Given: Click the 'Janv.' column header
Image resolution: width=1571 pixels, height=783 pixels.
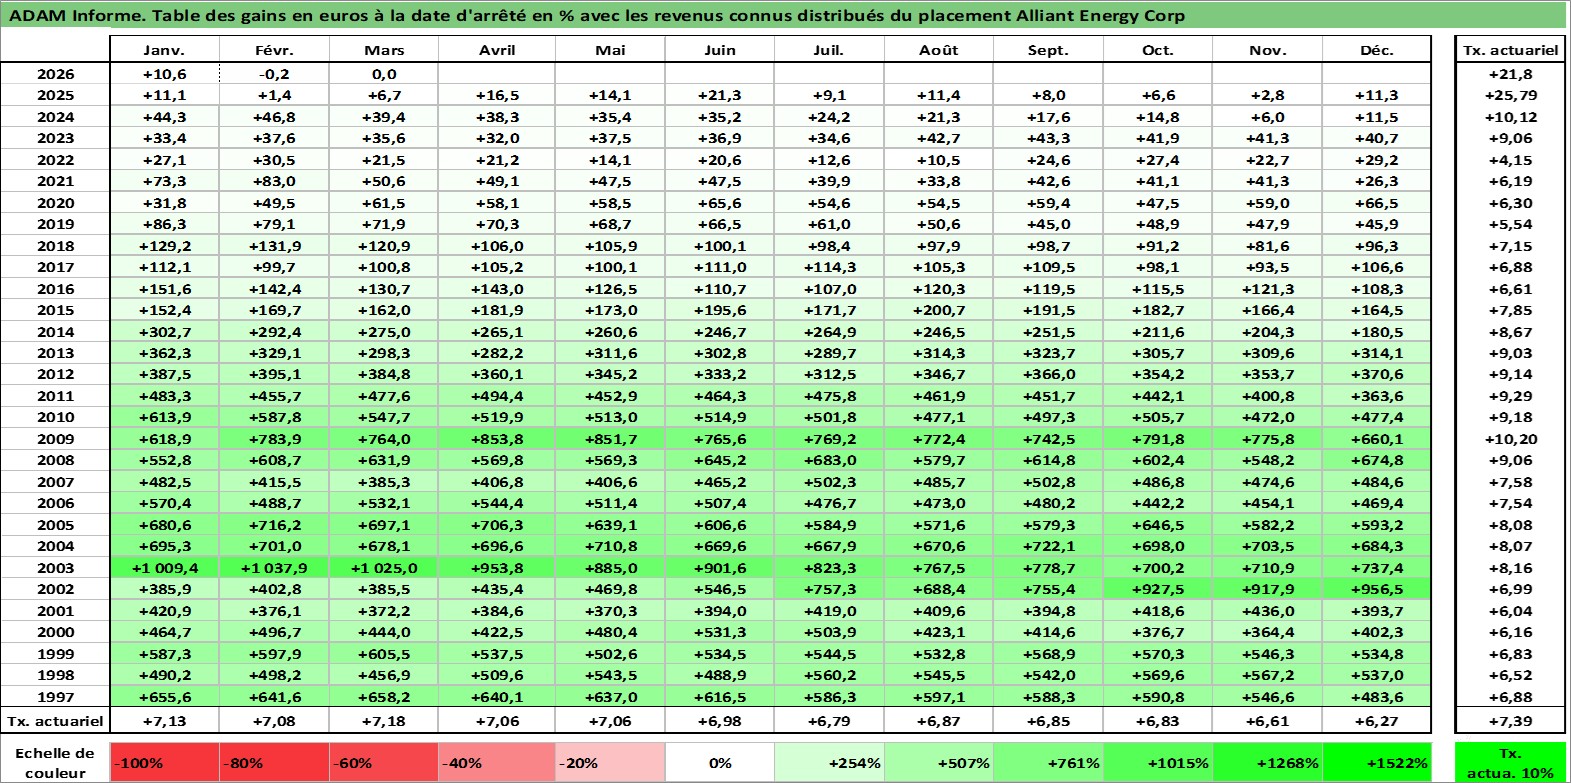Looking at the screenshot, I should [164, 50].
